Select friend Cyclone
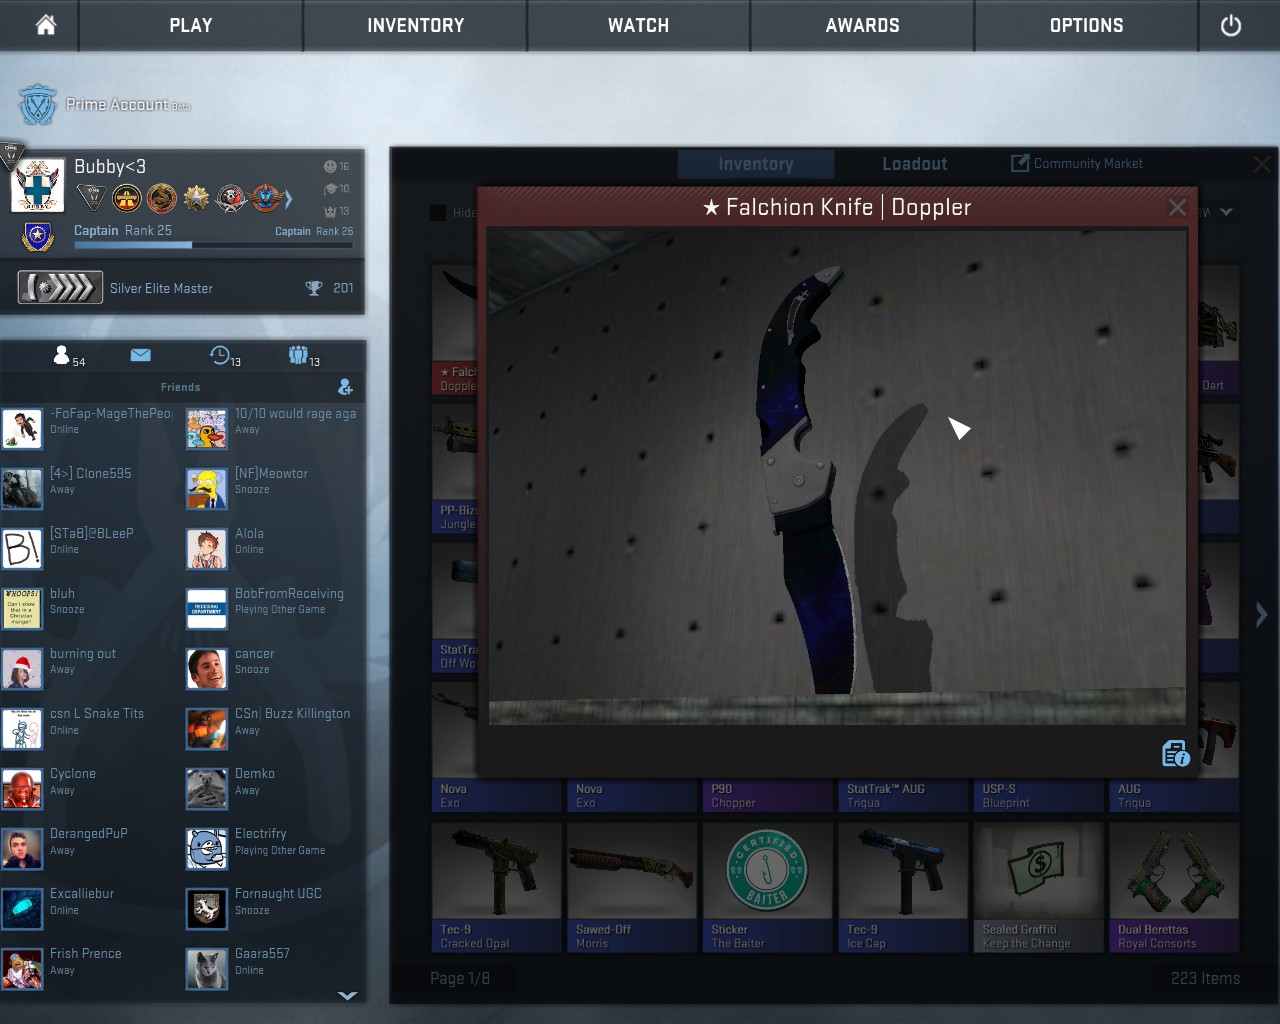This screenshot has height=1024, width=1280. [x=90, y=788]
